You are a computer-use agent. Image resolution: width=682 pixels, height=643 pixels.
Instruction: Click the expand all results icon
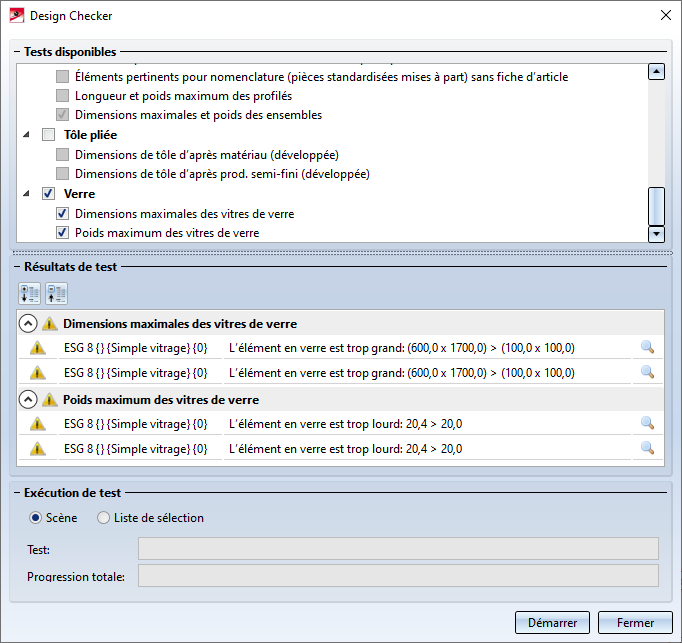tap(30, 293)
